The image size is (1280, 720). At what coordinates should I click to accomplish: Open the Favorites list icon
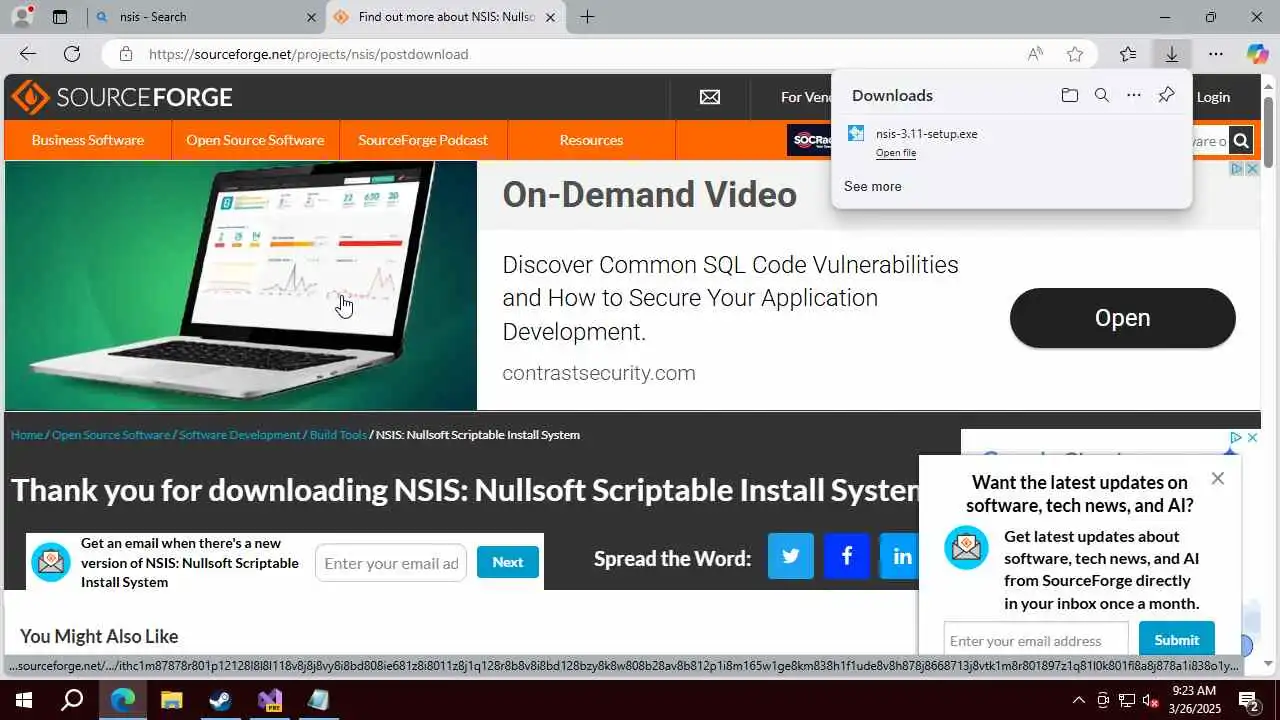click(1128, 54)
